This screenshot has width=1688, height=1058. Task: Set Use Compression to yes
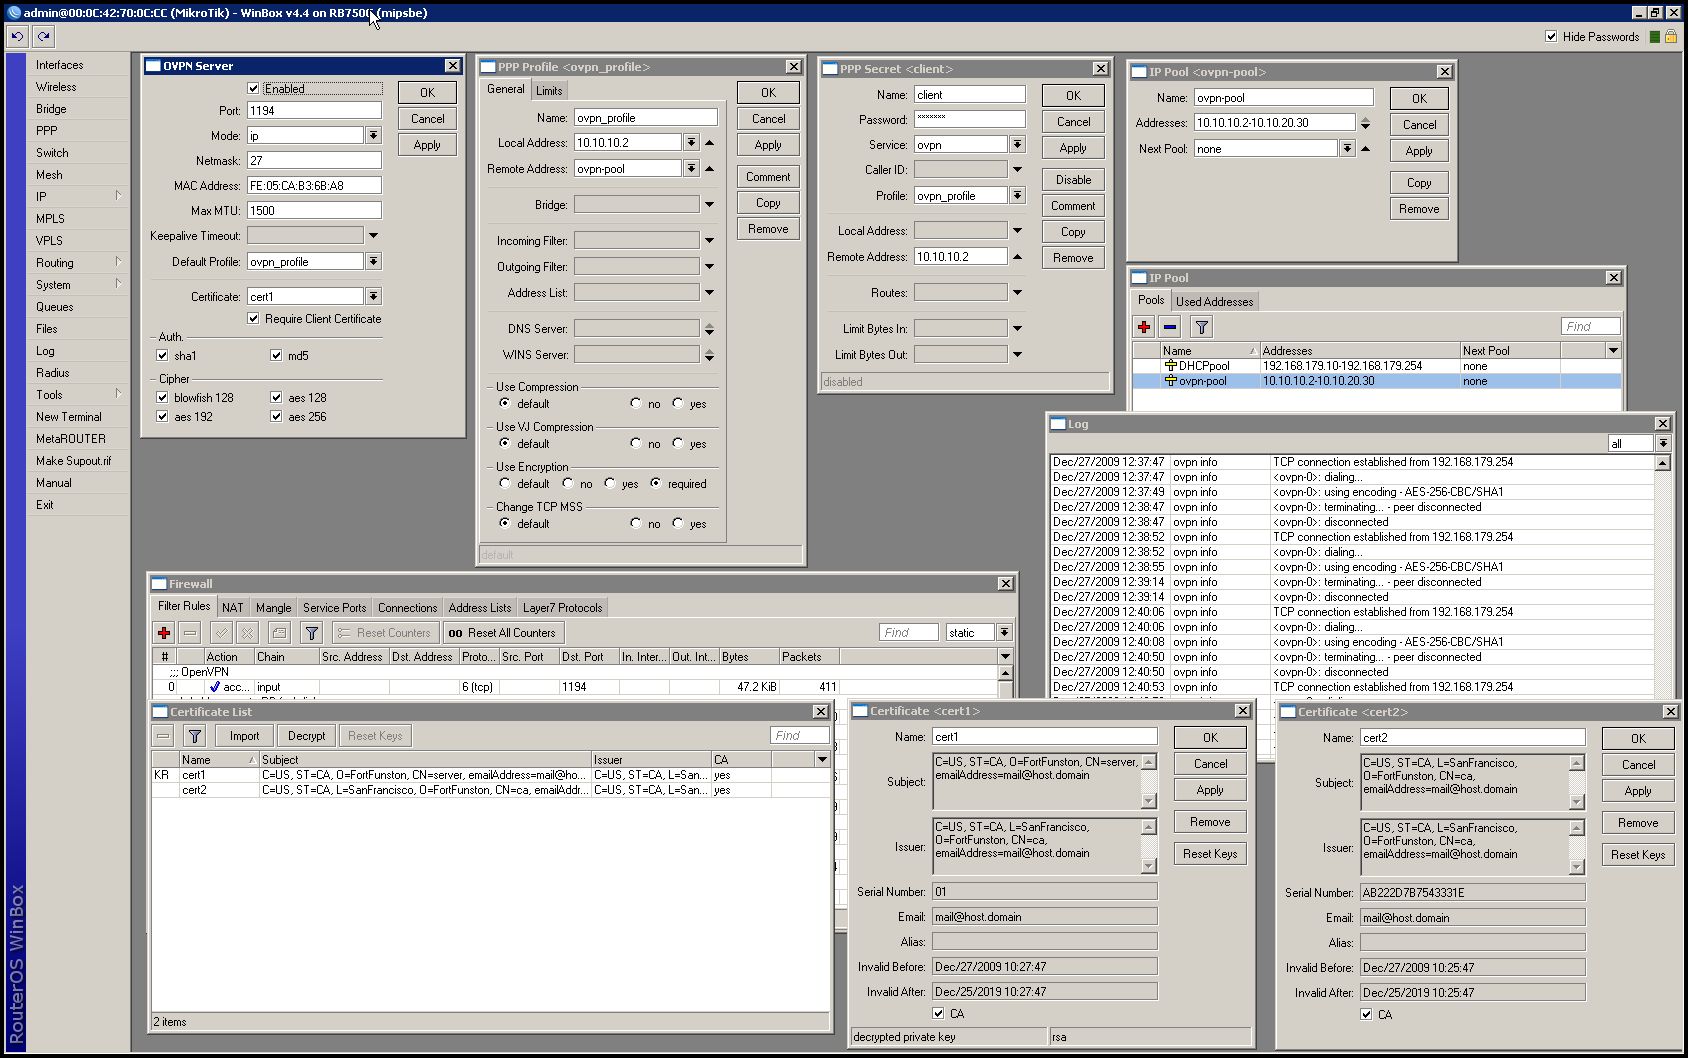[x=678, y=404]
